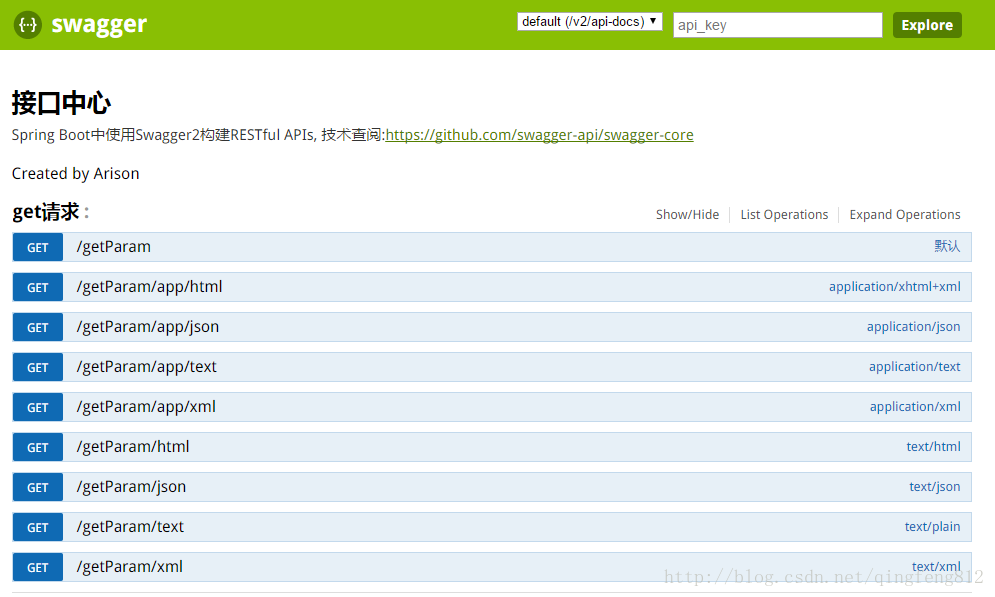Expand the /getParam/app/html operation
Viewport: 995px width, 597px height.
149,287
